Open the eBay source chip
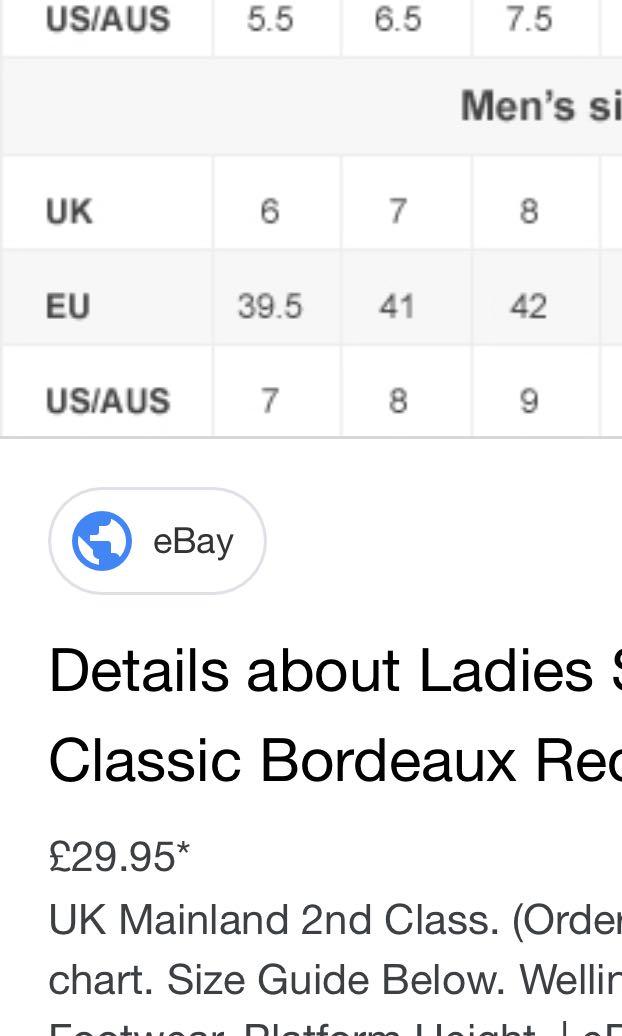This screenshot has height=1036, width=622. 157,541
